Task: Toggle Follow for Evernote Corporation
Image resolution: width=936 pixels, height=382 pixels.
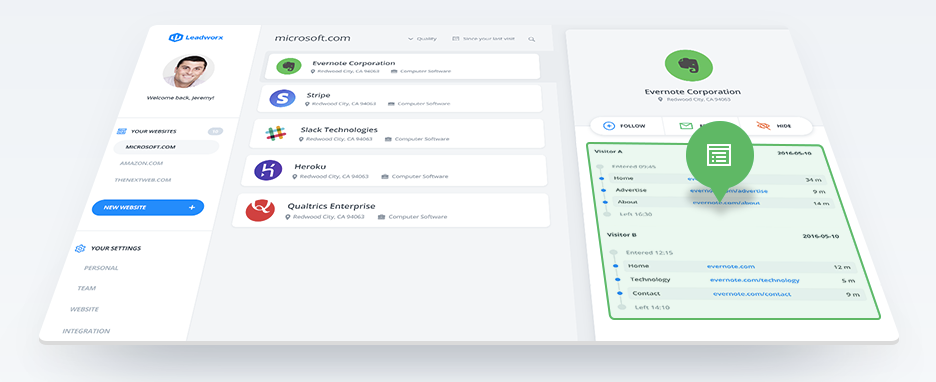Action: [x=625, y=126]
